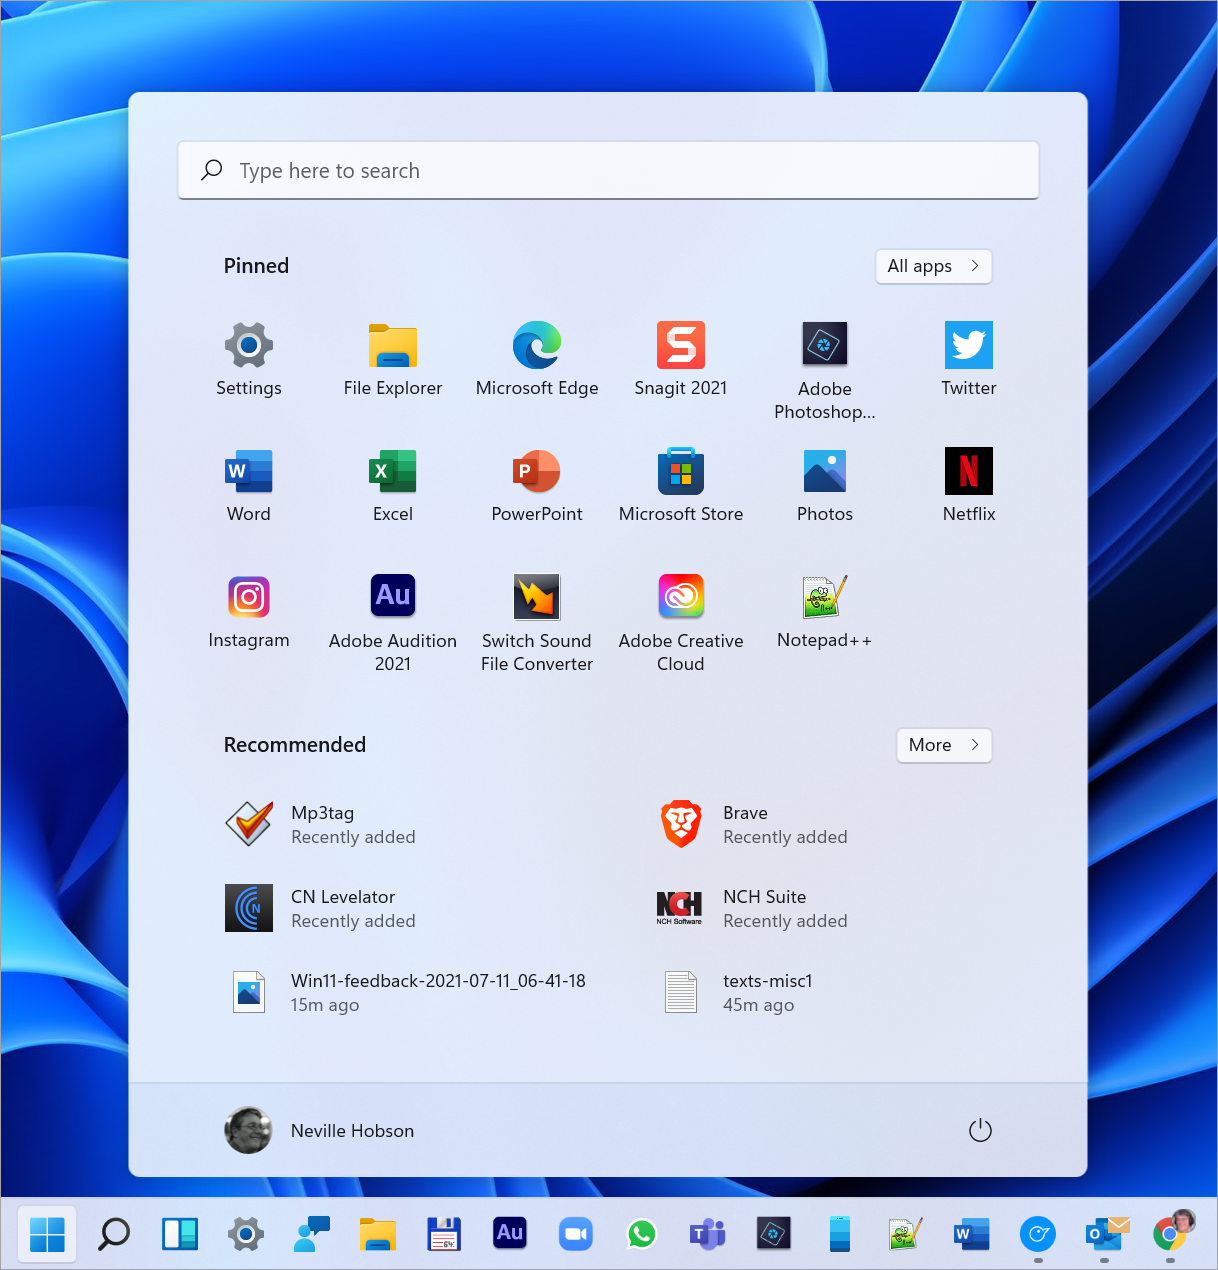
Task: Launch Snagit 2021
Action: pyautogui.click(x=681, y=360)
